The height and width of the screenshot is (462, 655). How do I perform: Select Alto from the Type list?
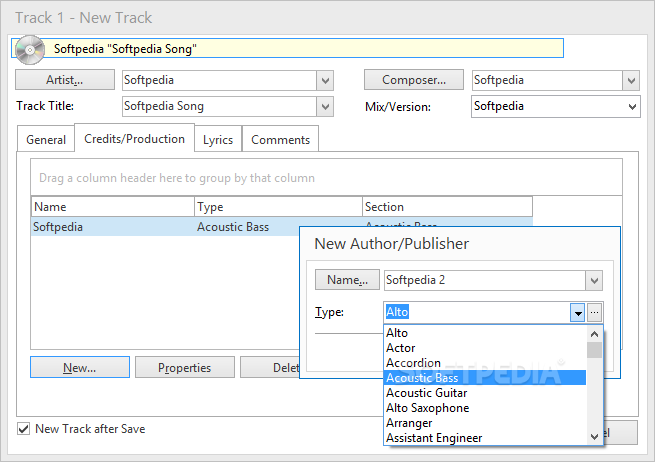click(x=485, y=333)
